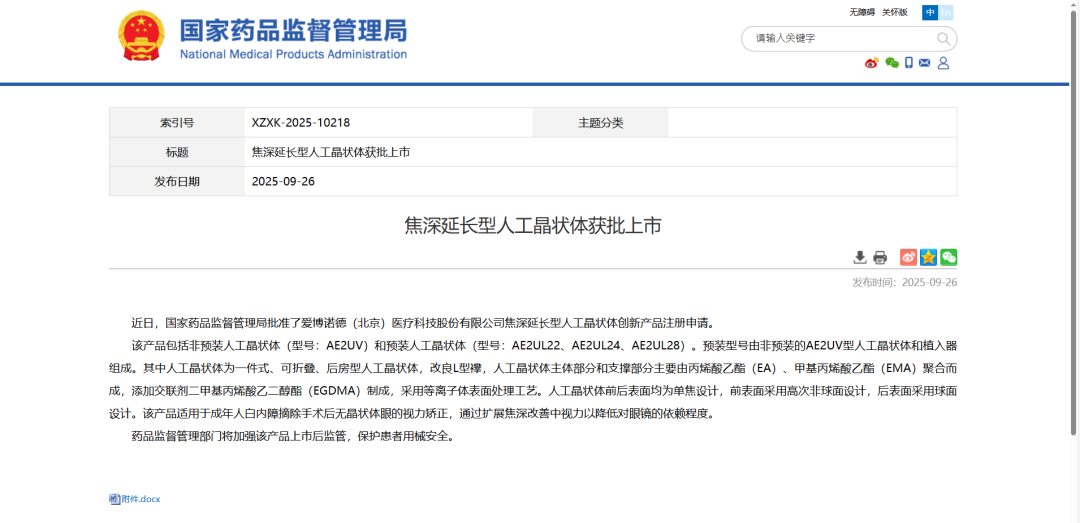
Task: Download the article using the download icon
Action: point(860,258)
